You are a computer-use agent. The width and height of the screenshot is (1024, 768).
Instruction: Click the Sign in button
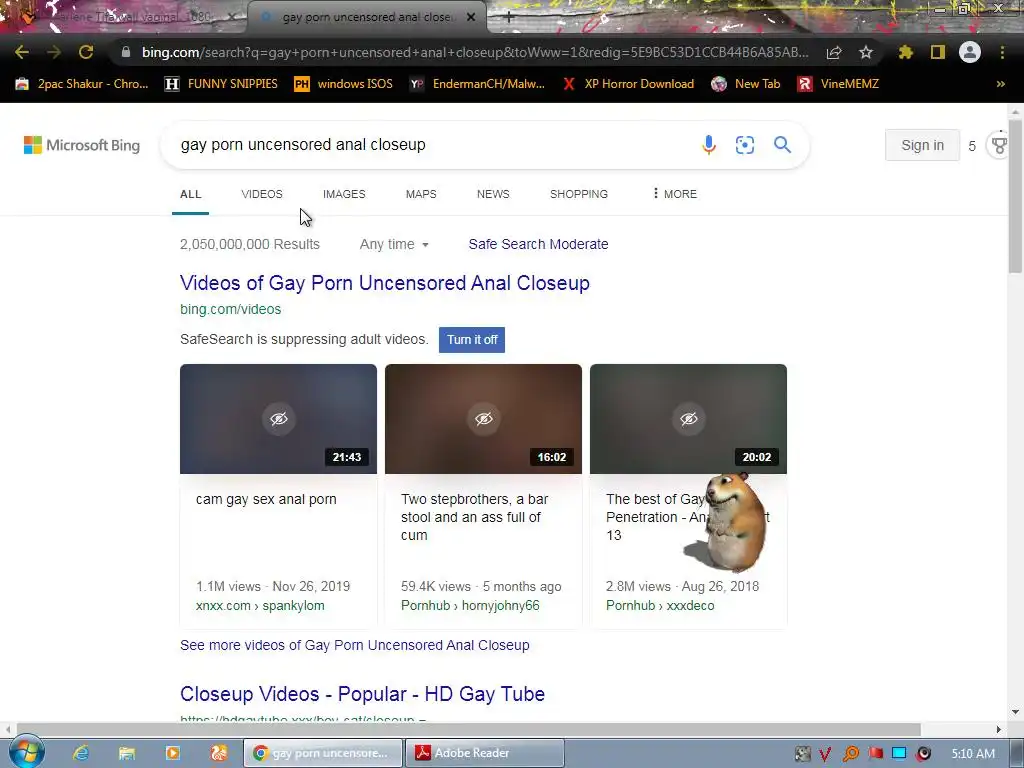point(922,145)
